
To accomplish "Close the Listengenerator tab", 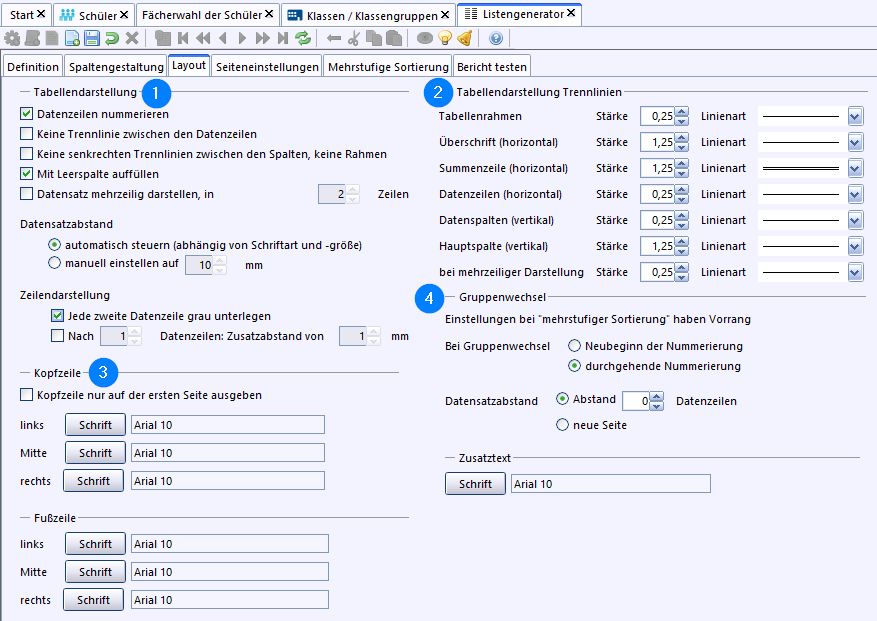I will coord(571,13).
